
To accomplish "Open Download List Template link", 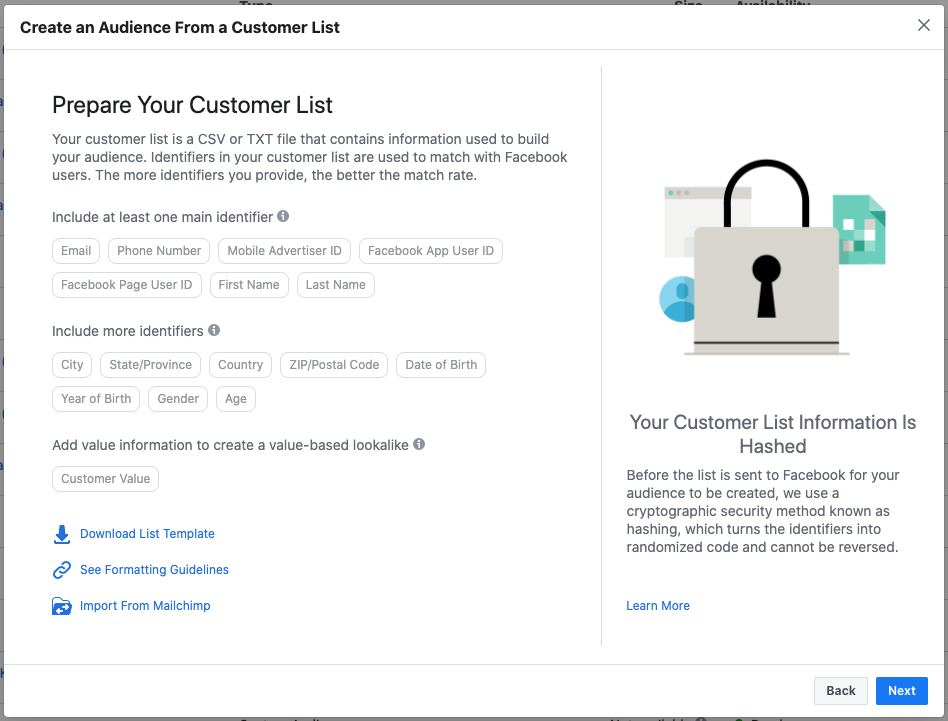I will coord(147,534).
